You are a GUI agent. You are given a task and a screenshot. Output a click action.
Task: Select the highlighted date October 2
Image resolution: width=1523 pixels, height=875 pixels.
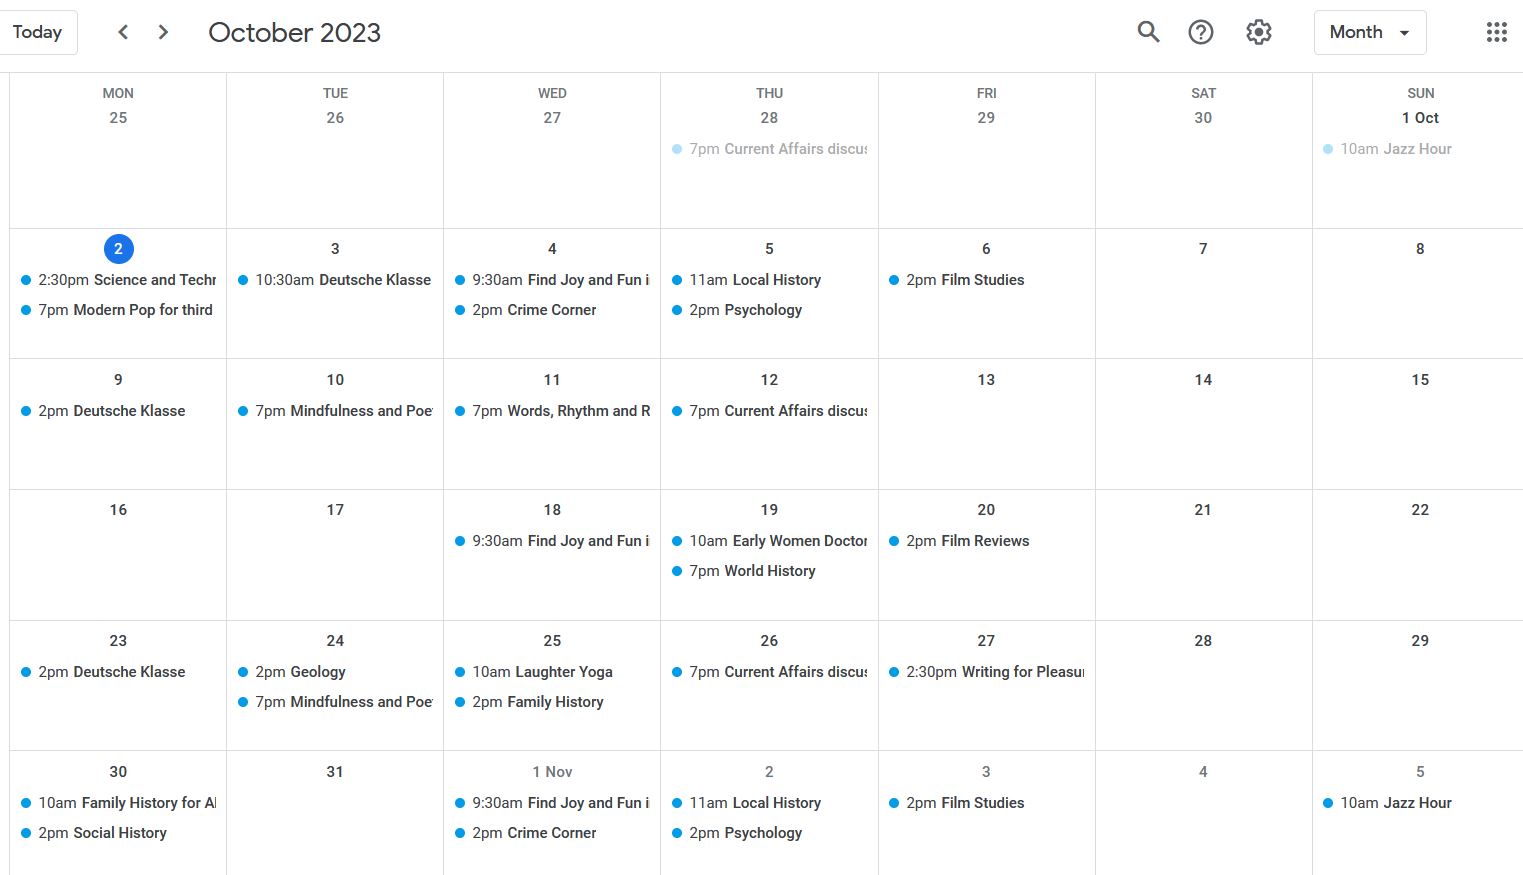(118, 248)
